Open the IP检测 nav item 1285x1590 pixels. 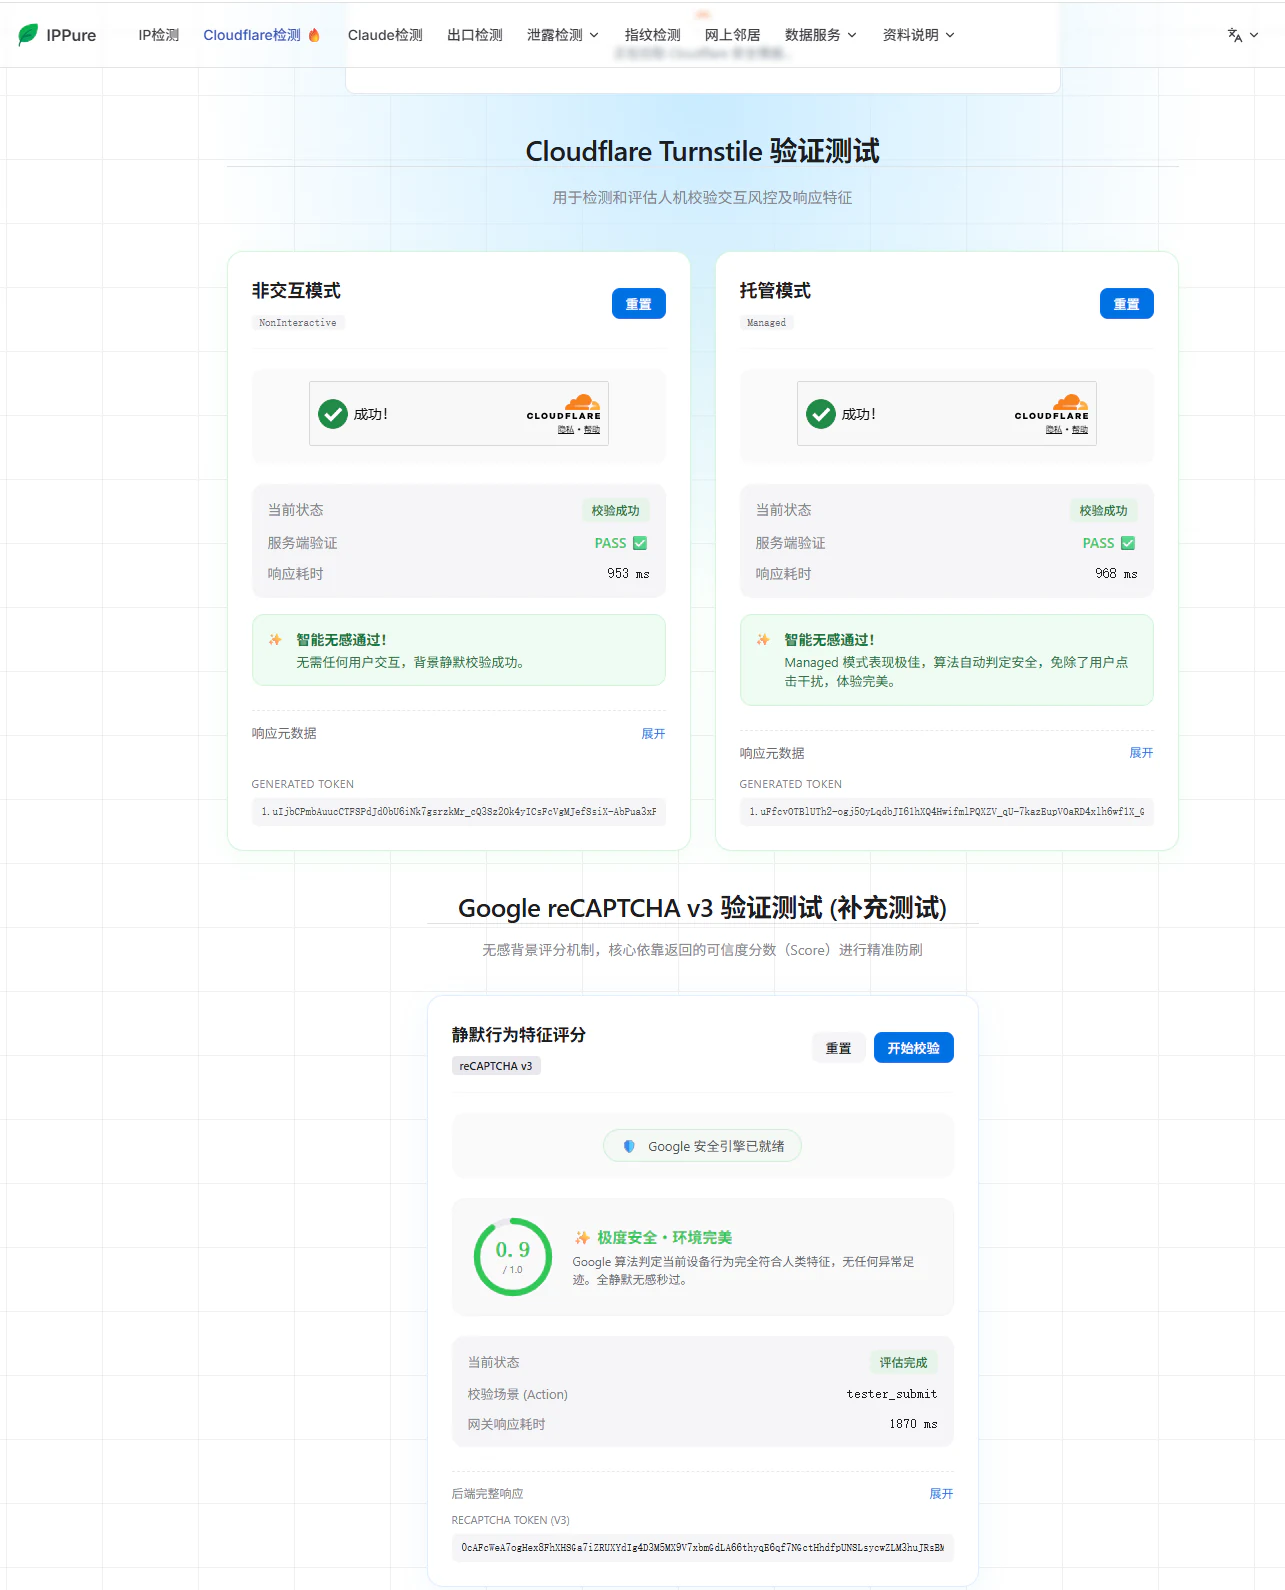click(x=159, y=35)
